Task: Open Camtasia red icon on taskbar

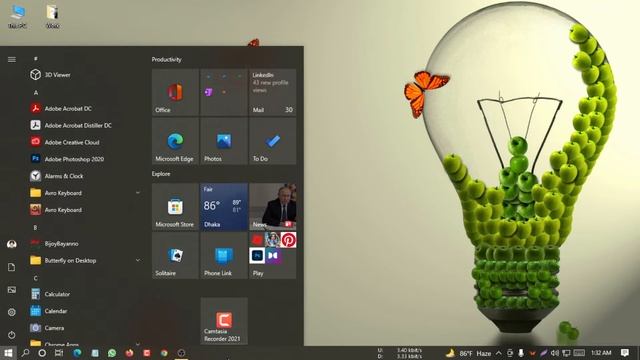Action: 147,353
